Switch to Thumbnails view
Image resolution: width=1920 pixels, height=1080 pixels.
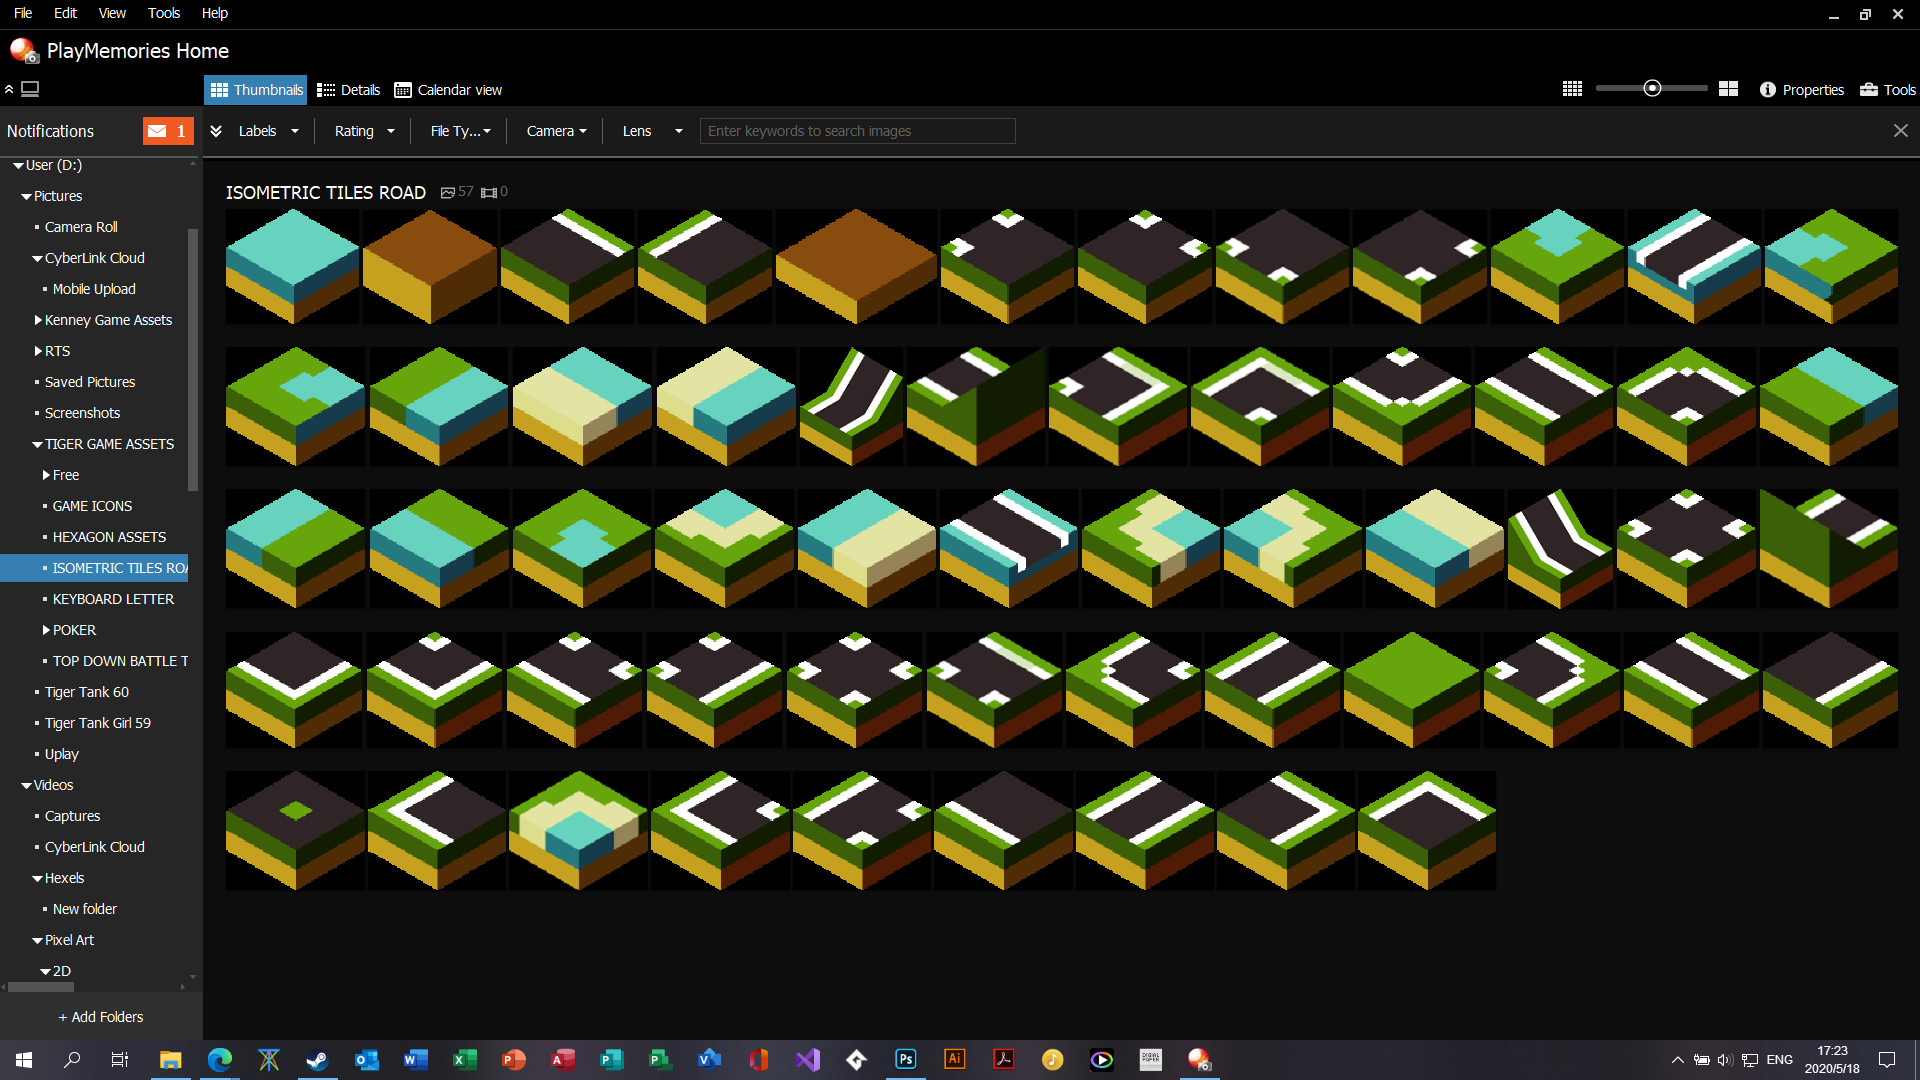255,89
